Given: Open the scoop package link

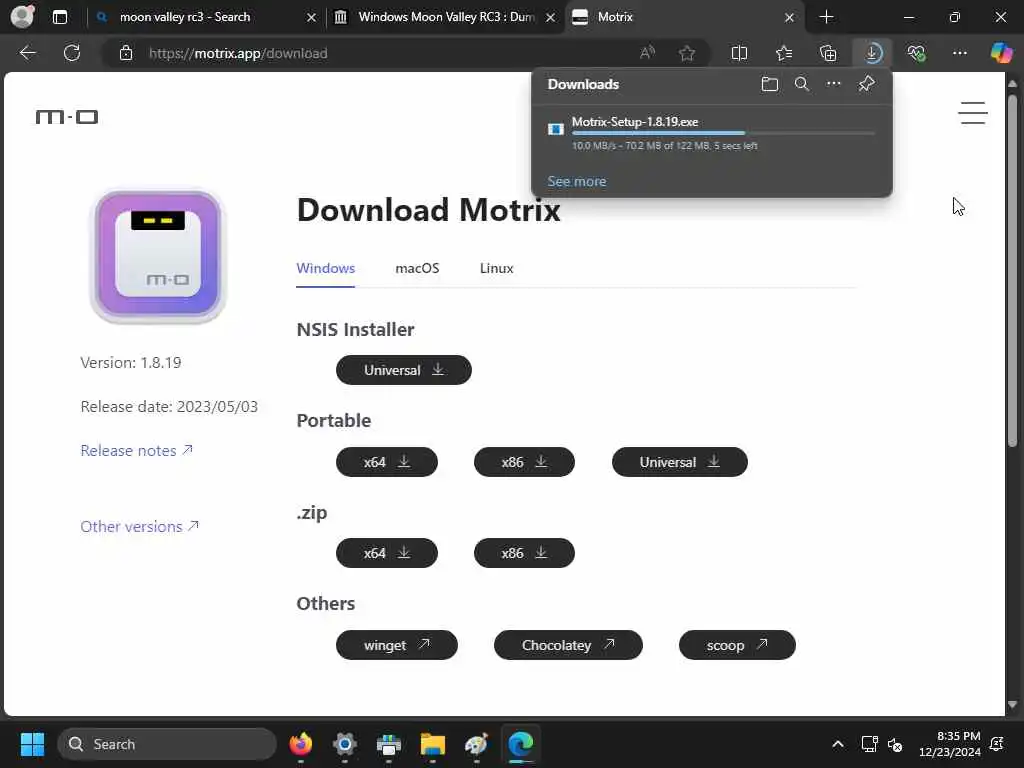Looking at the screenshot, I should pyautogui.click(x=737, y=645).
